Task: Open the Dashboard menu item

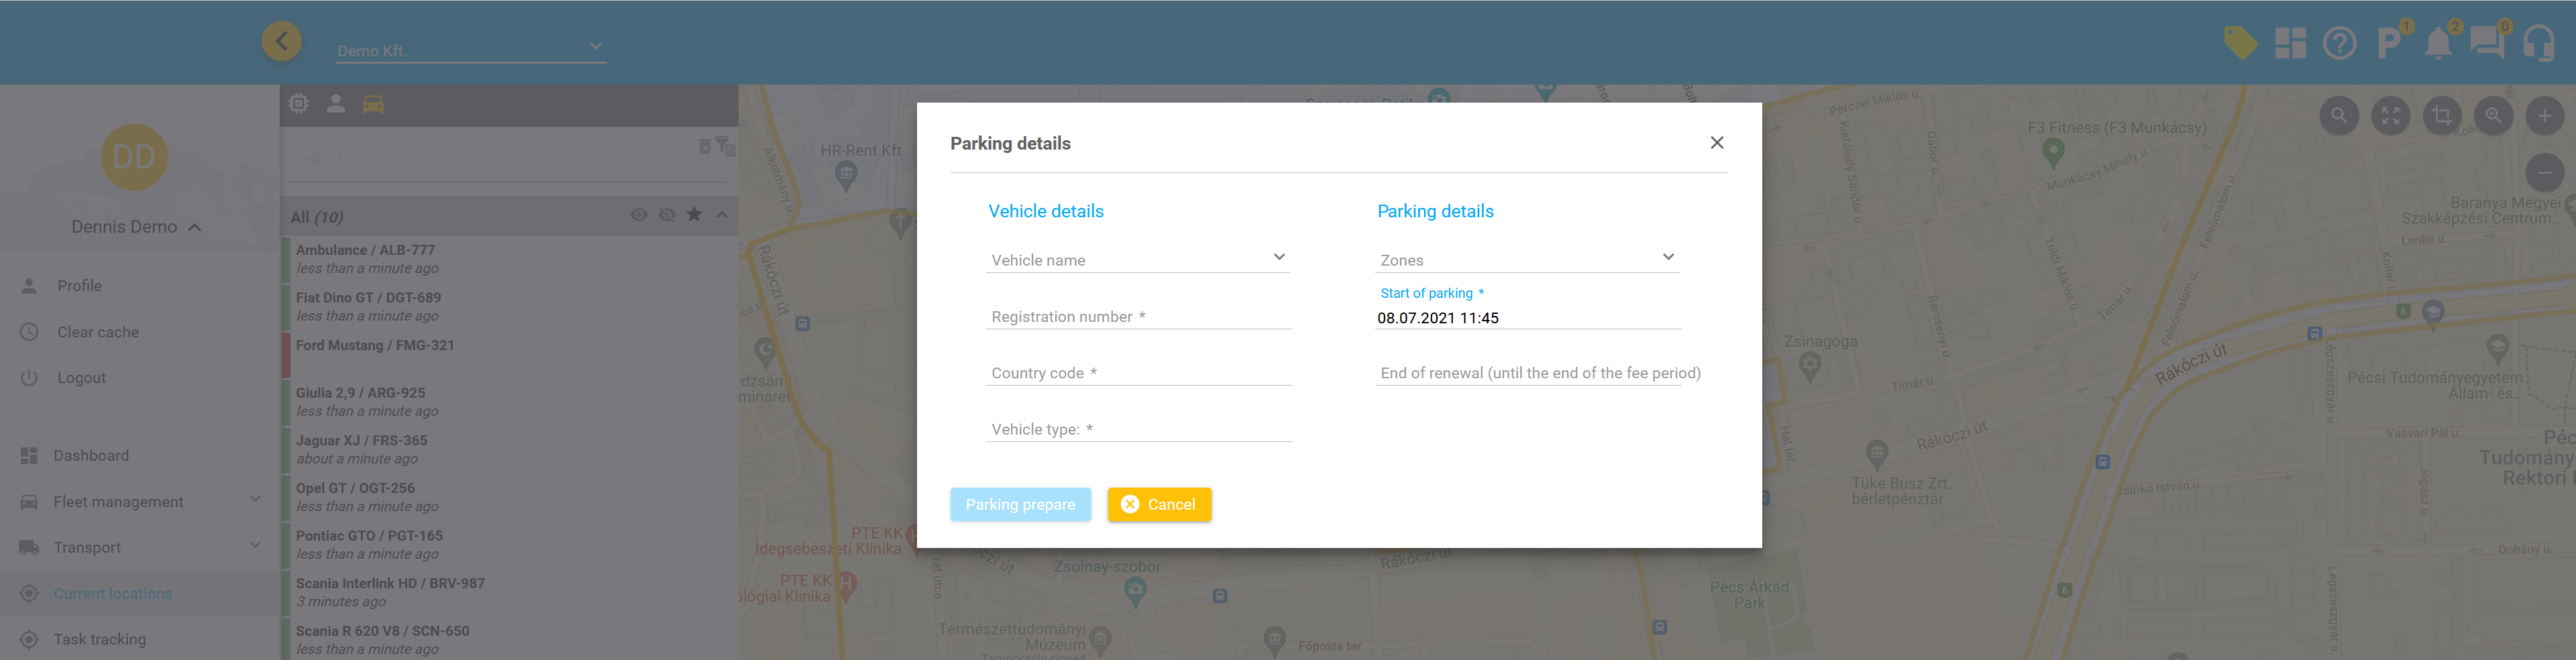Action: pos(91,455)
